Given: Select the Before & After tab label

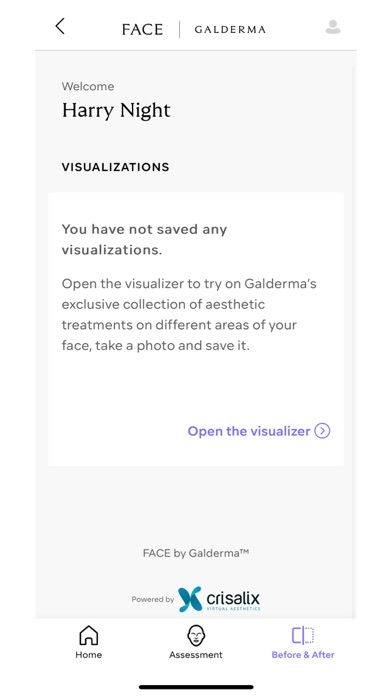Looking at the screenshot, I should [x=303, y=655].
